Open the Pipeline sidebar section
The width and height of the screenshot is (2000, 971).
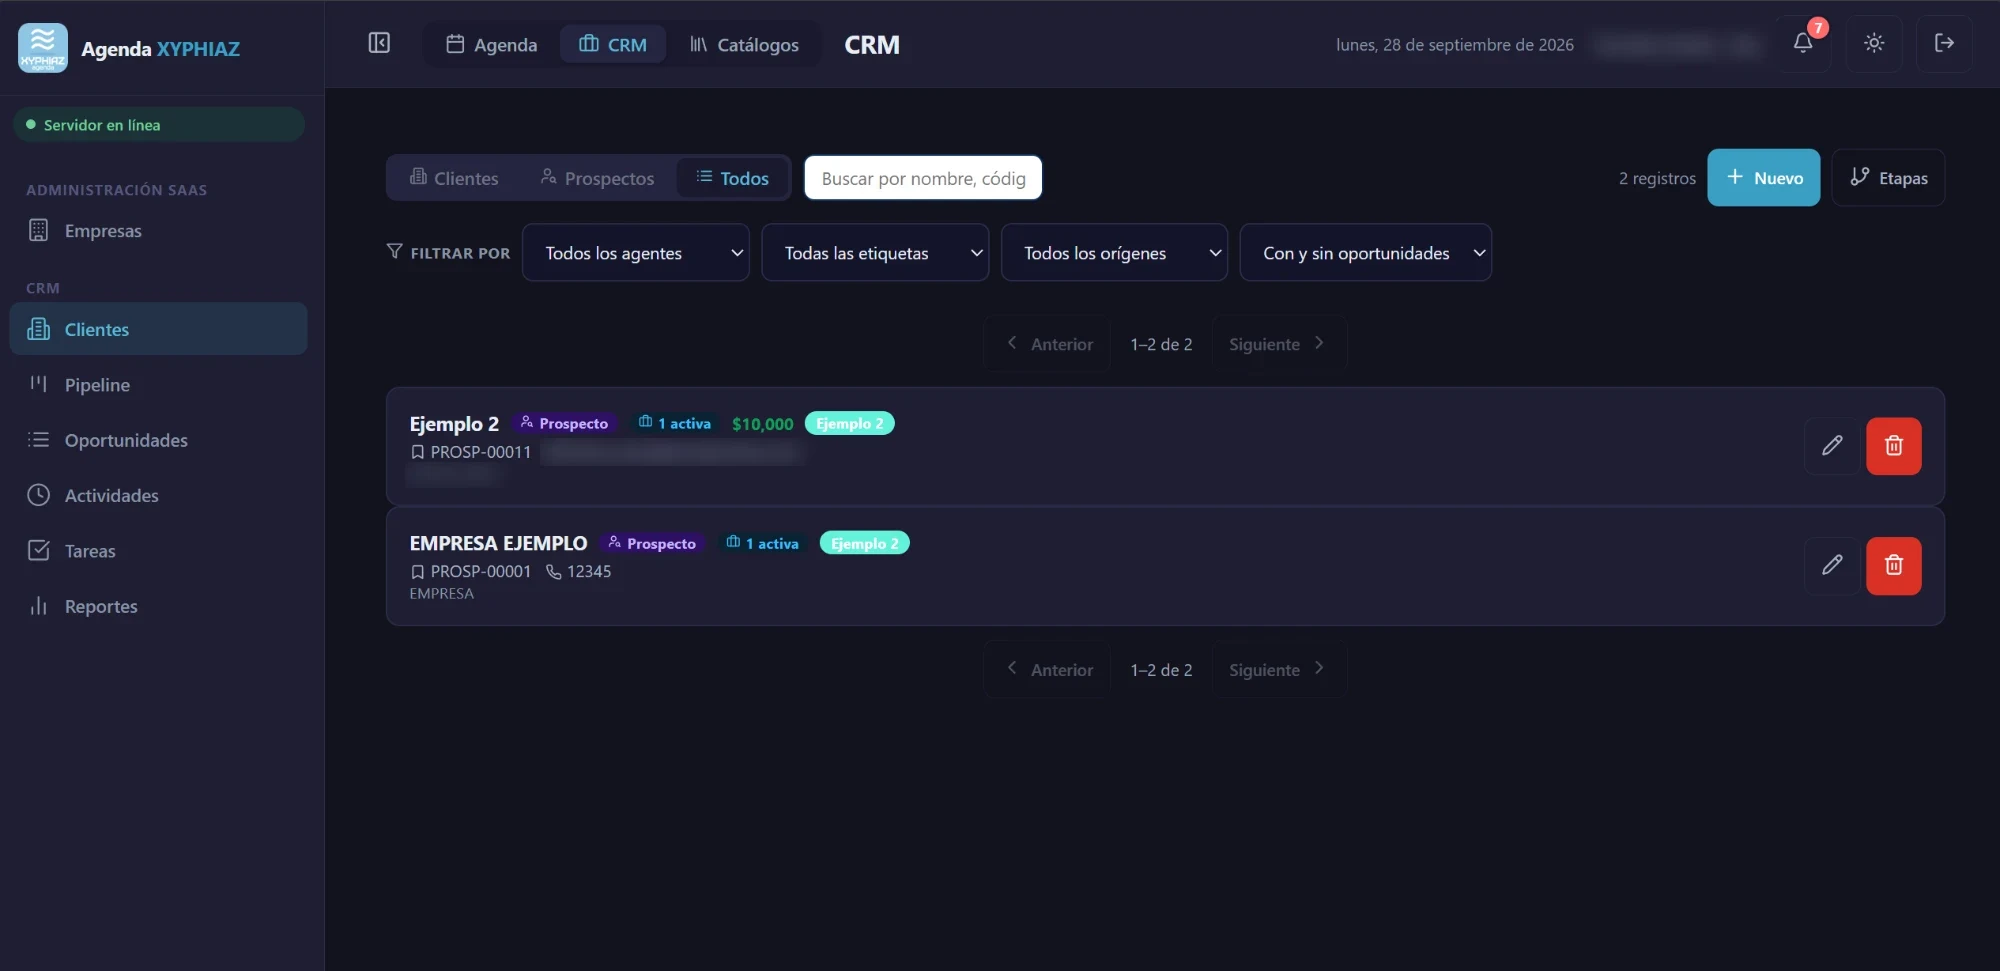pyautogui.click(x=158, y=385)
